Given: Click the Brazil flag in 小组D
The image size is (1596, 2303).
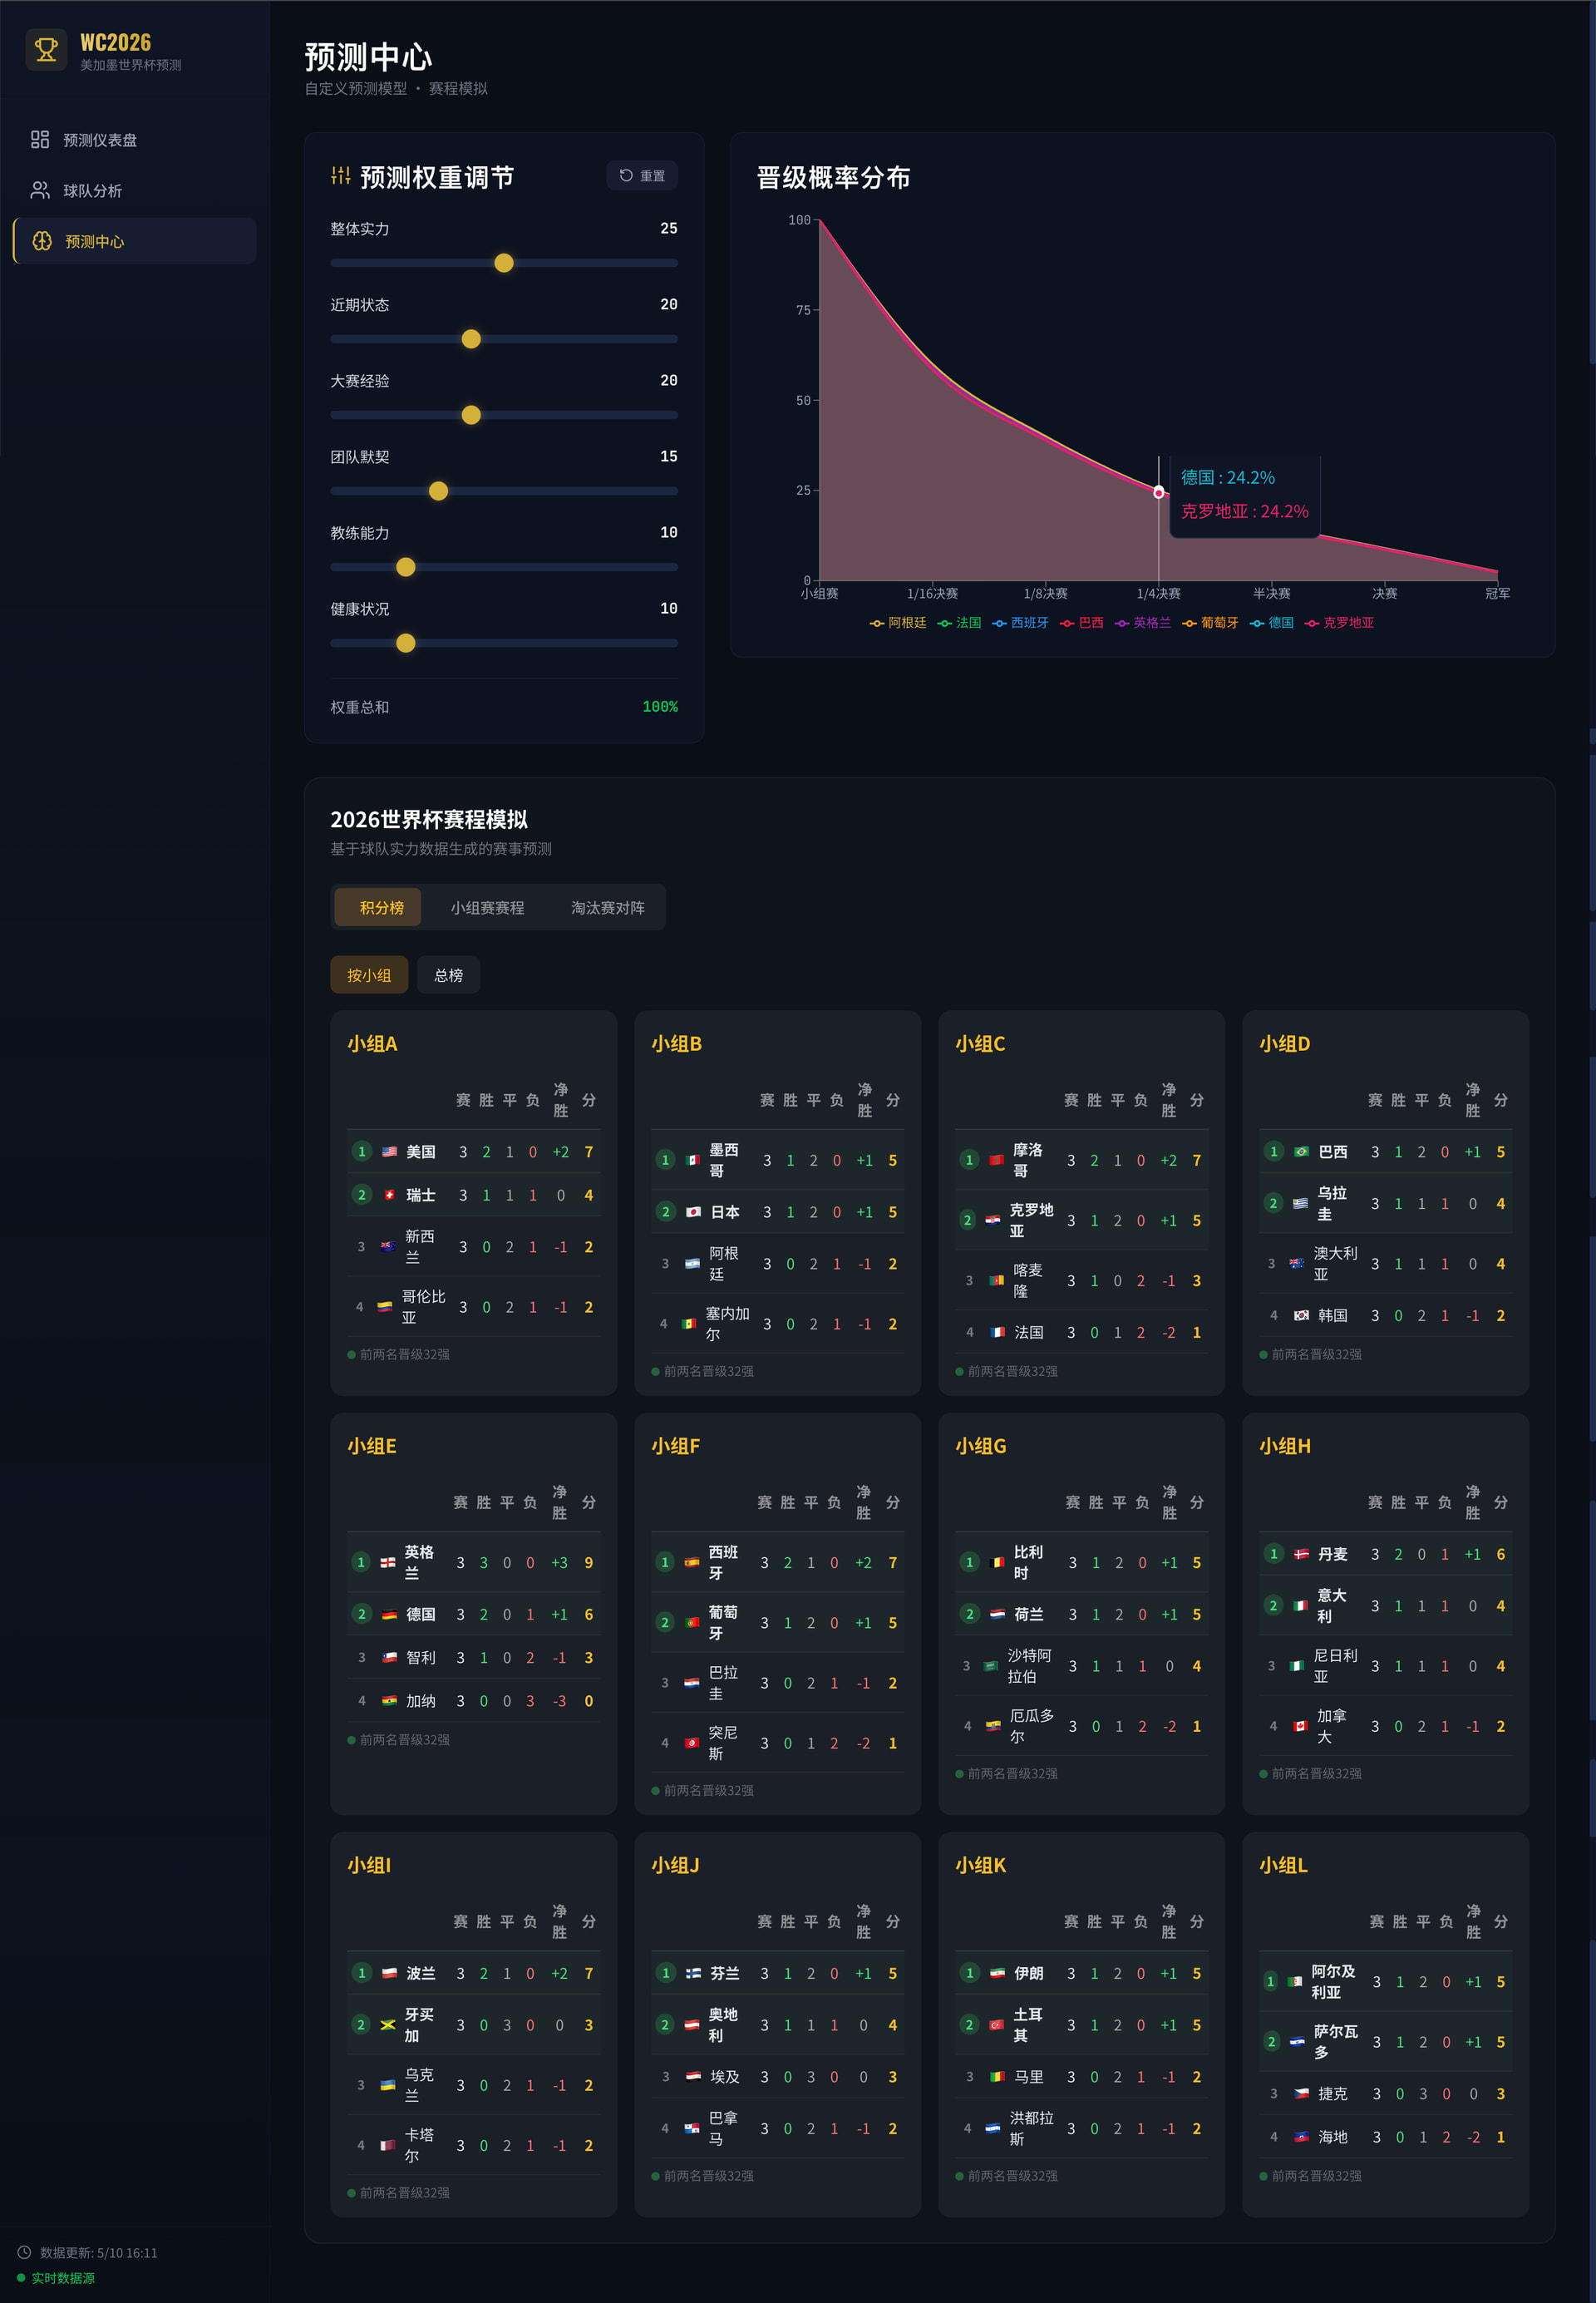Looking at the screenshot, I should pos(1301,1152).
